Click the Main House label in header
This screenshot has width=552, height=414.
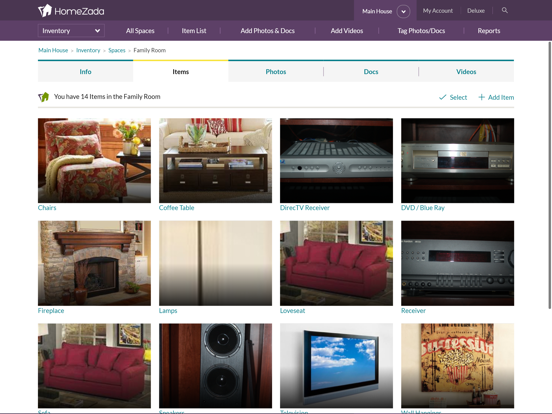click(377, 11)
